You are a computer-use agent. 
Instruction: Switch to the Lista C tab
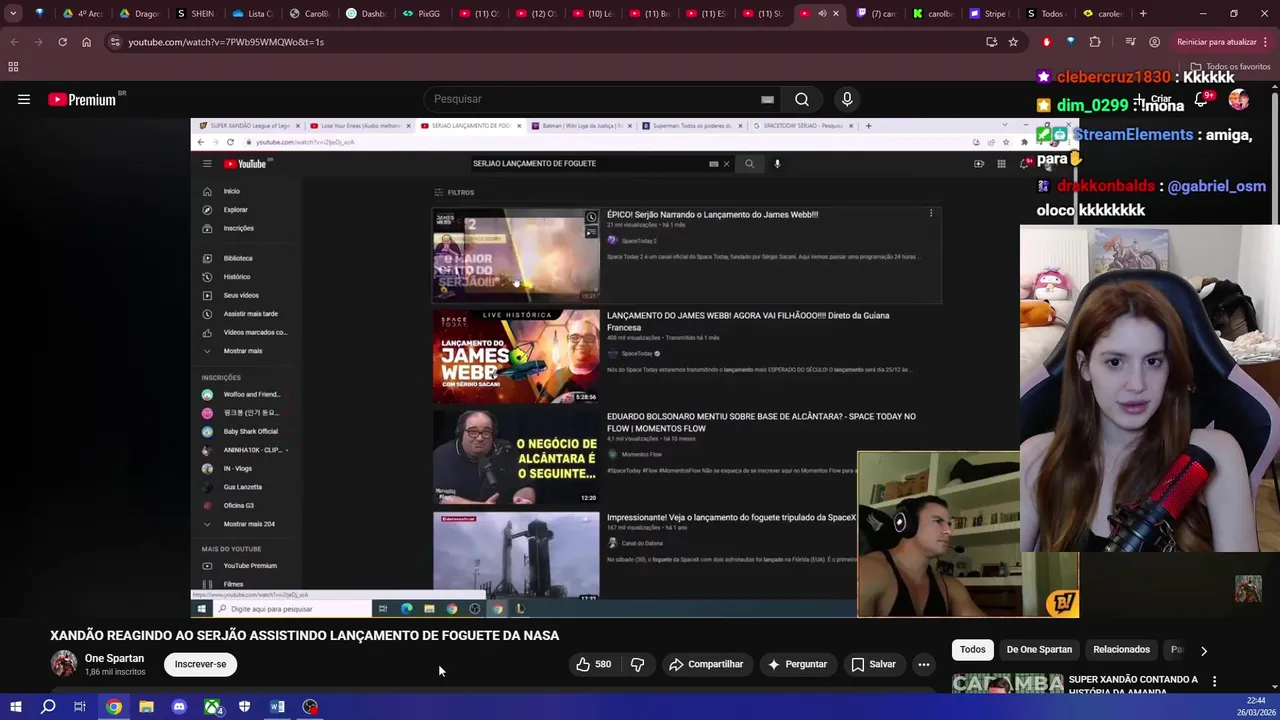[252, 14]
